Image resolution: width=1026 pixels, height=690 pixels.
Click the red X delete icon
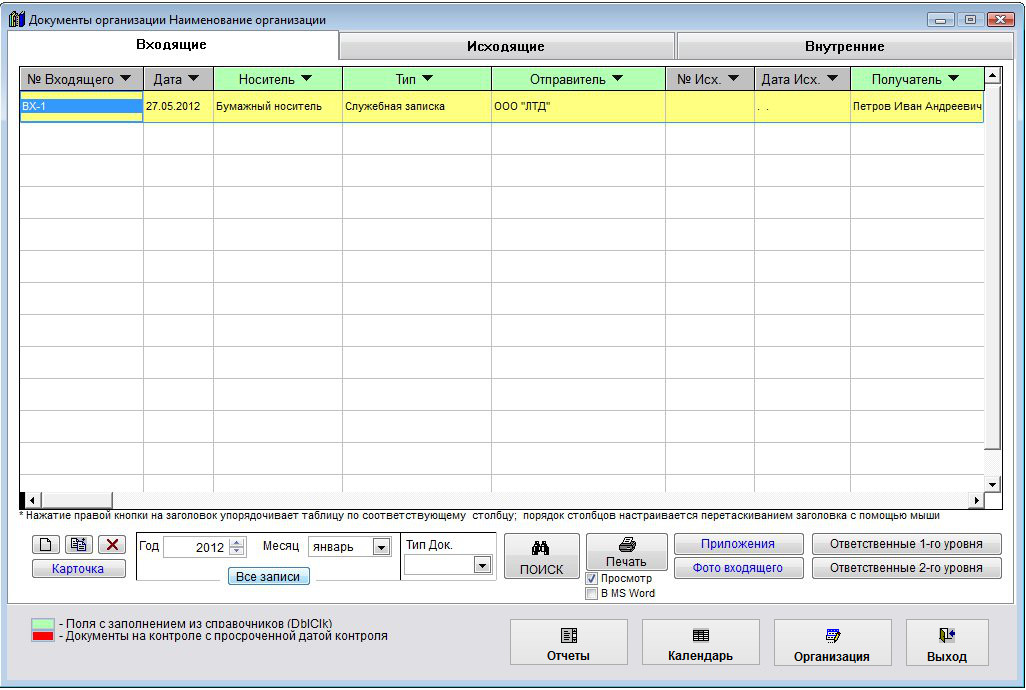tap(111, 545)
